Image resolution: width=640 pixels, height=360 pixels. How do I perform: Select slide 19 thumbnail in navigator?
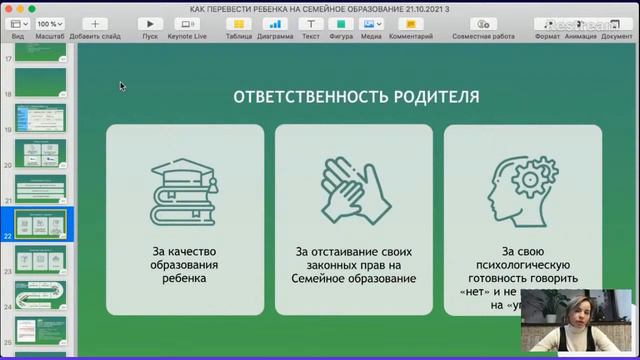coord(40,118)
